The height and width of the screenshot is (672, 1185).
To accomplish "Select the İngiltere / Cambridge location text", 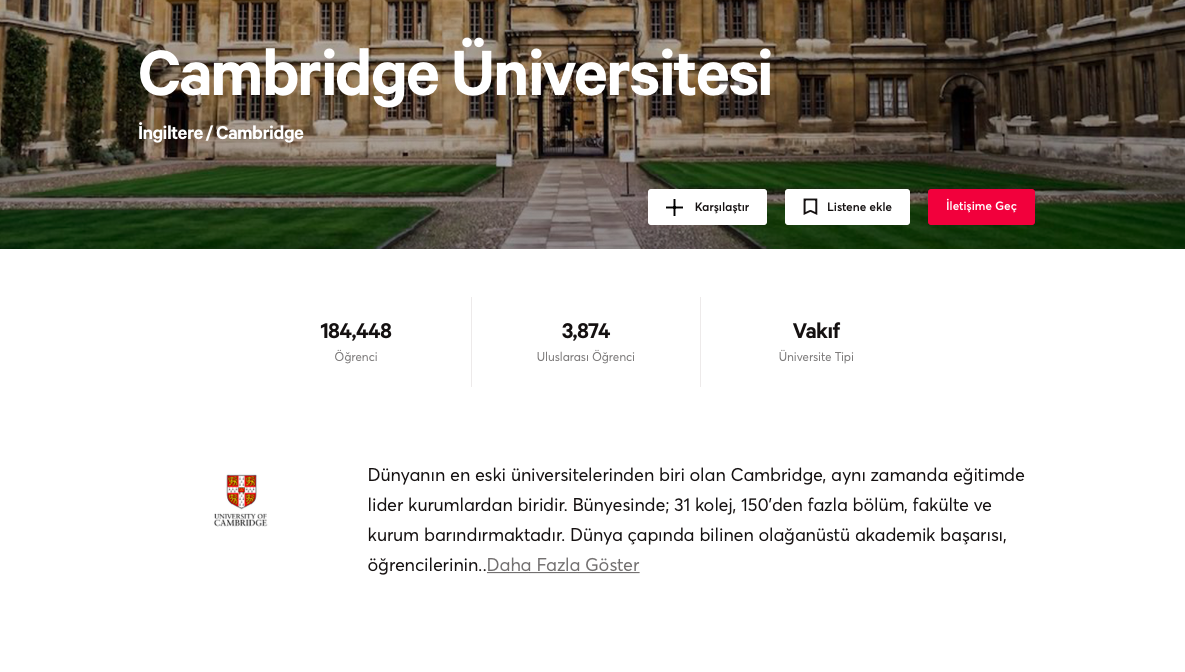I will [221, 132].
